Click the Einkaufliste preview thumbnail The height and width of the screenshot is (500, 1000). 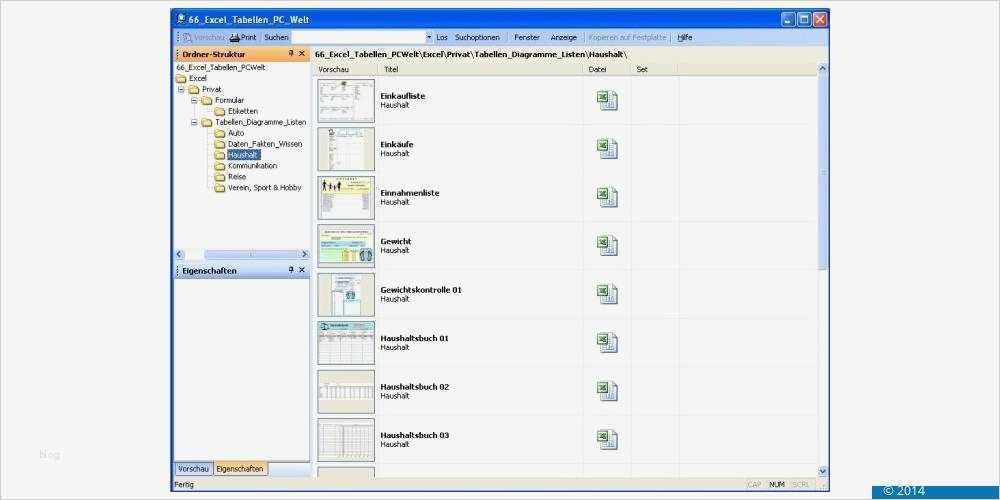[x=346, y=101]
